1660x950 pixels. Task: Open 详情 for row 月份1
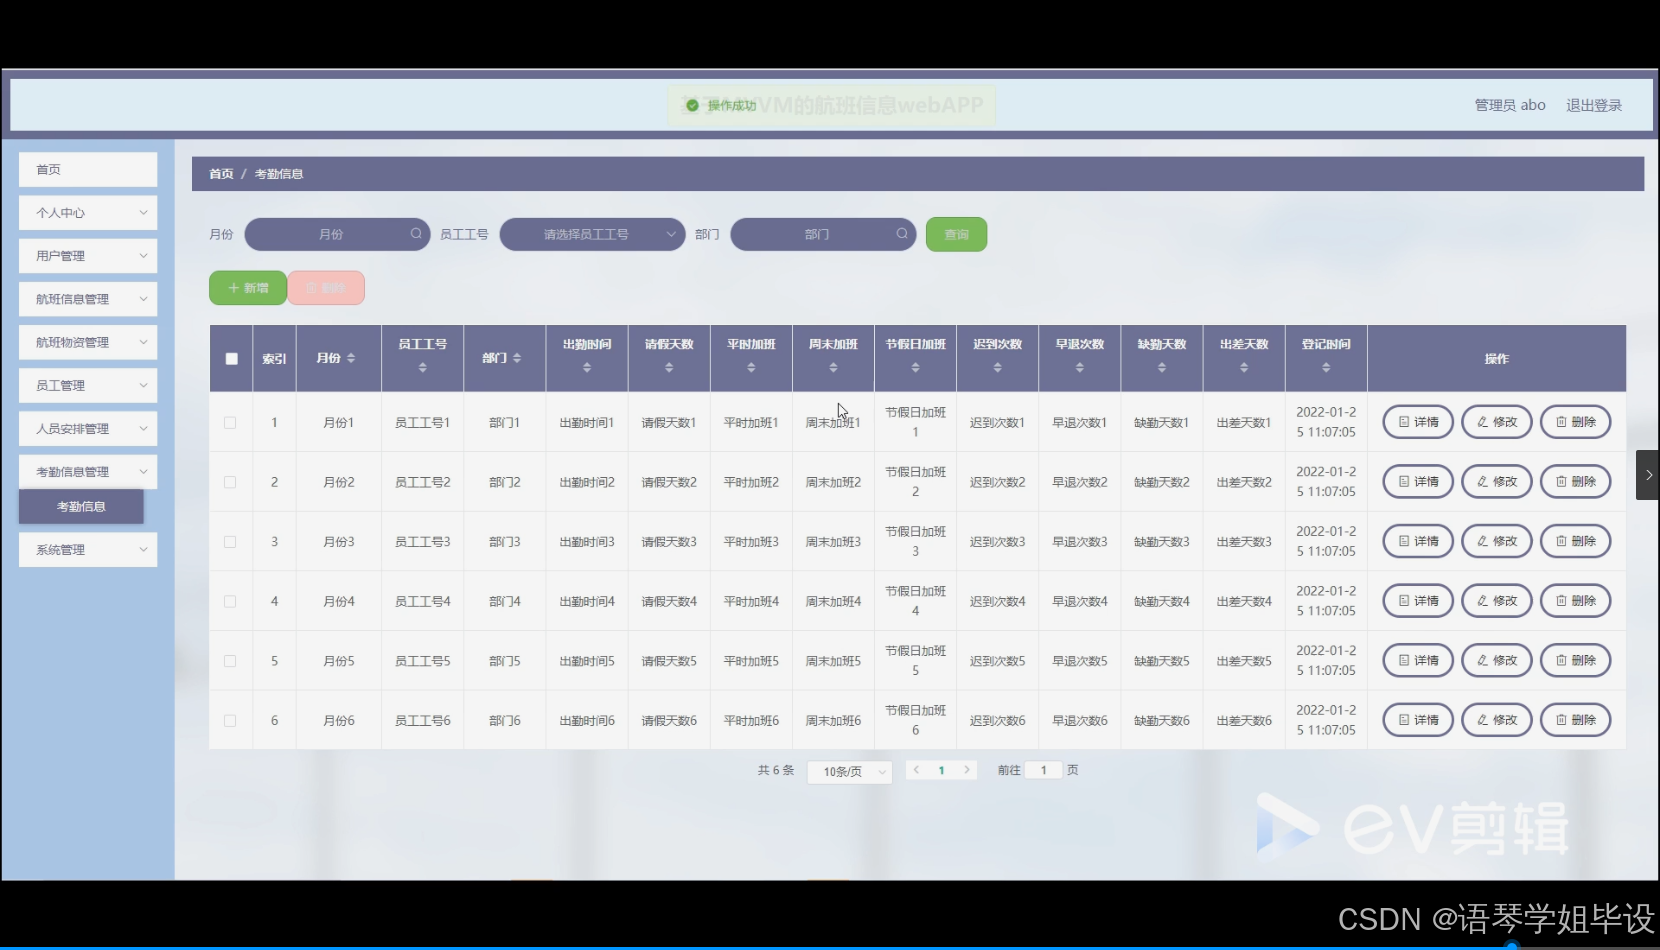tap(1418, 422)
